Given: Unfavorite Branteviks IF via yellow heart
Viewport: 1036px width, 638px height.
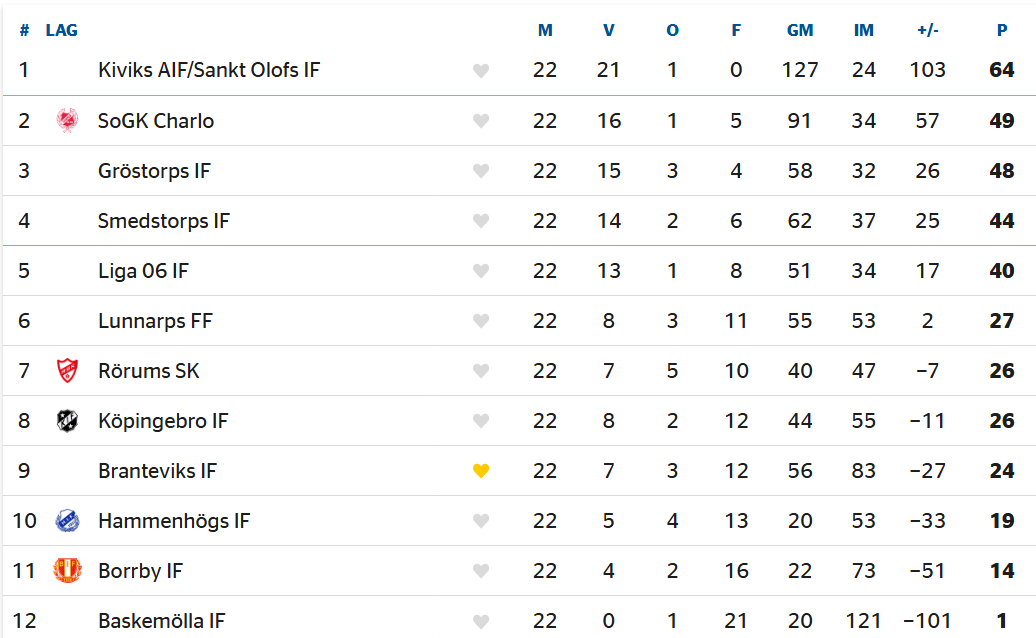Looking at the screenshot, I should 481,471.
